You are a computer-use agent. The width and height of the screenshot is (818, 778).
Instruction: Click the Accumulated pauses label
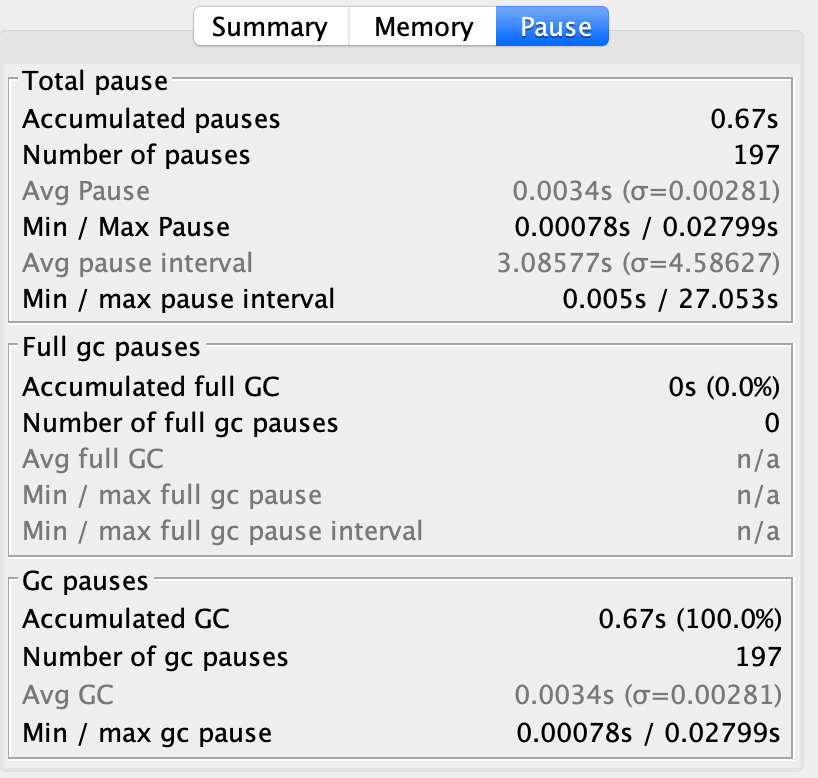151,119
